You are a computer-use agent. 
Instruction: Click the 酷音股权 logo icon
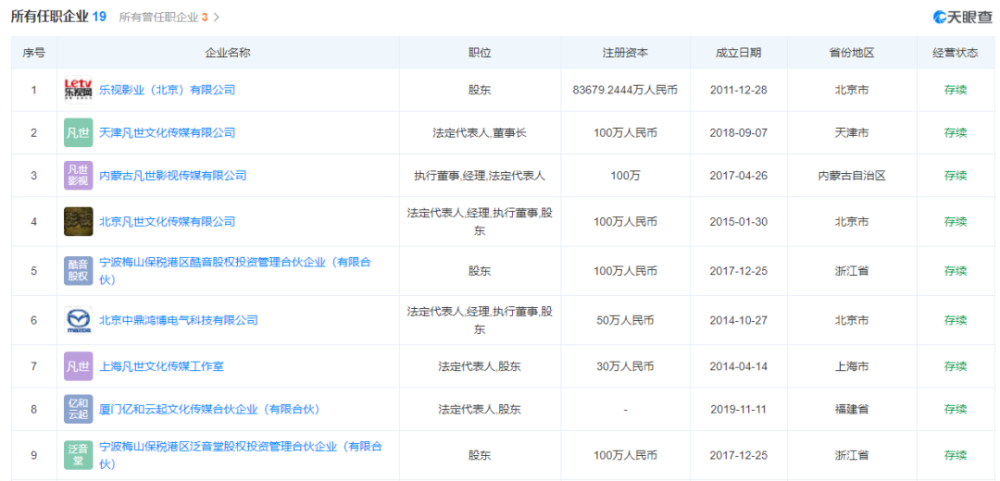[78, 270]
